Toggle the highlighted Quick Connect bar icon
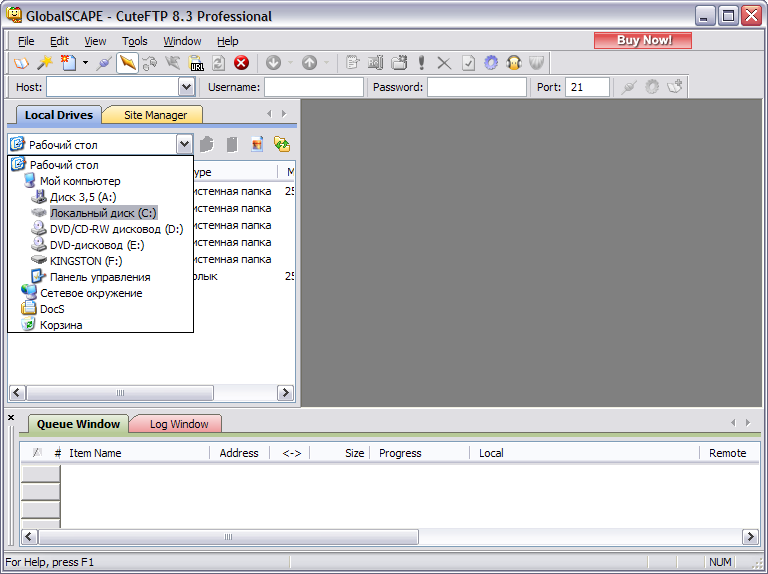 [x=127, y=63]
